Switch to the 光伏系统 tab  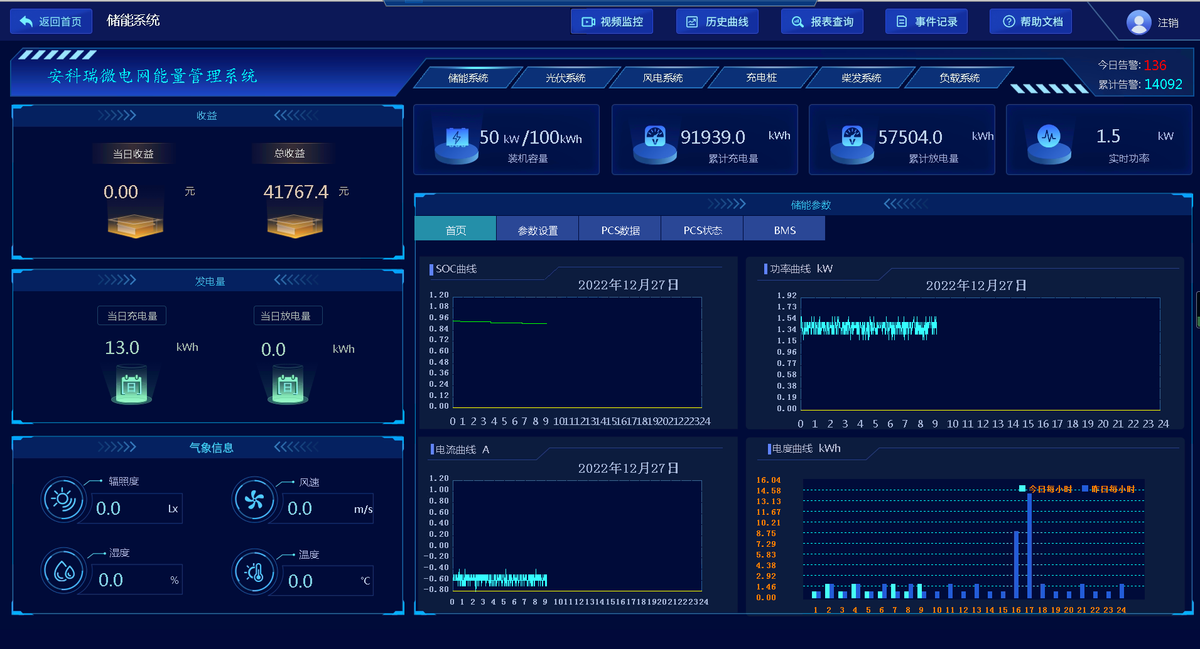pos(566,78)
